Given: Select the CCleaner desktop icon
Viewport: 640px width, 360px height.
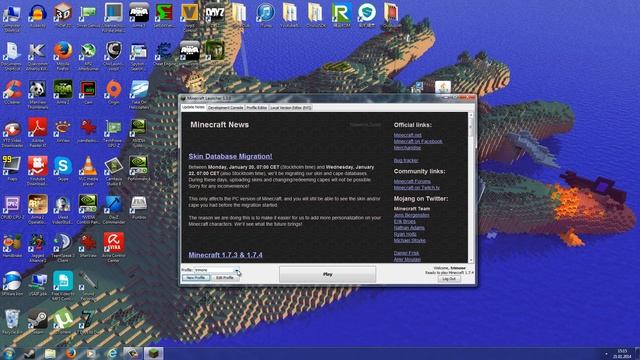Looking at the screenshot, I should (x=12, y=92).
